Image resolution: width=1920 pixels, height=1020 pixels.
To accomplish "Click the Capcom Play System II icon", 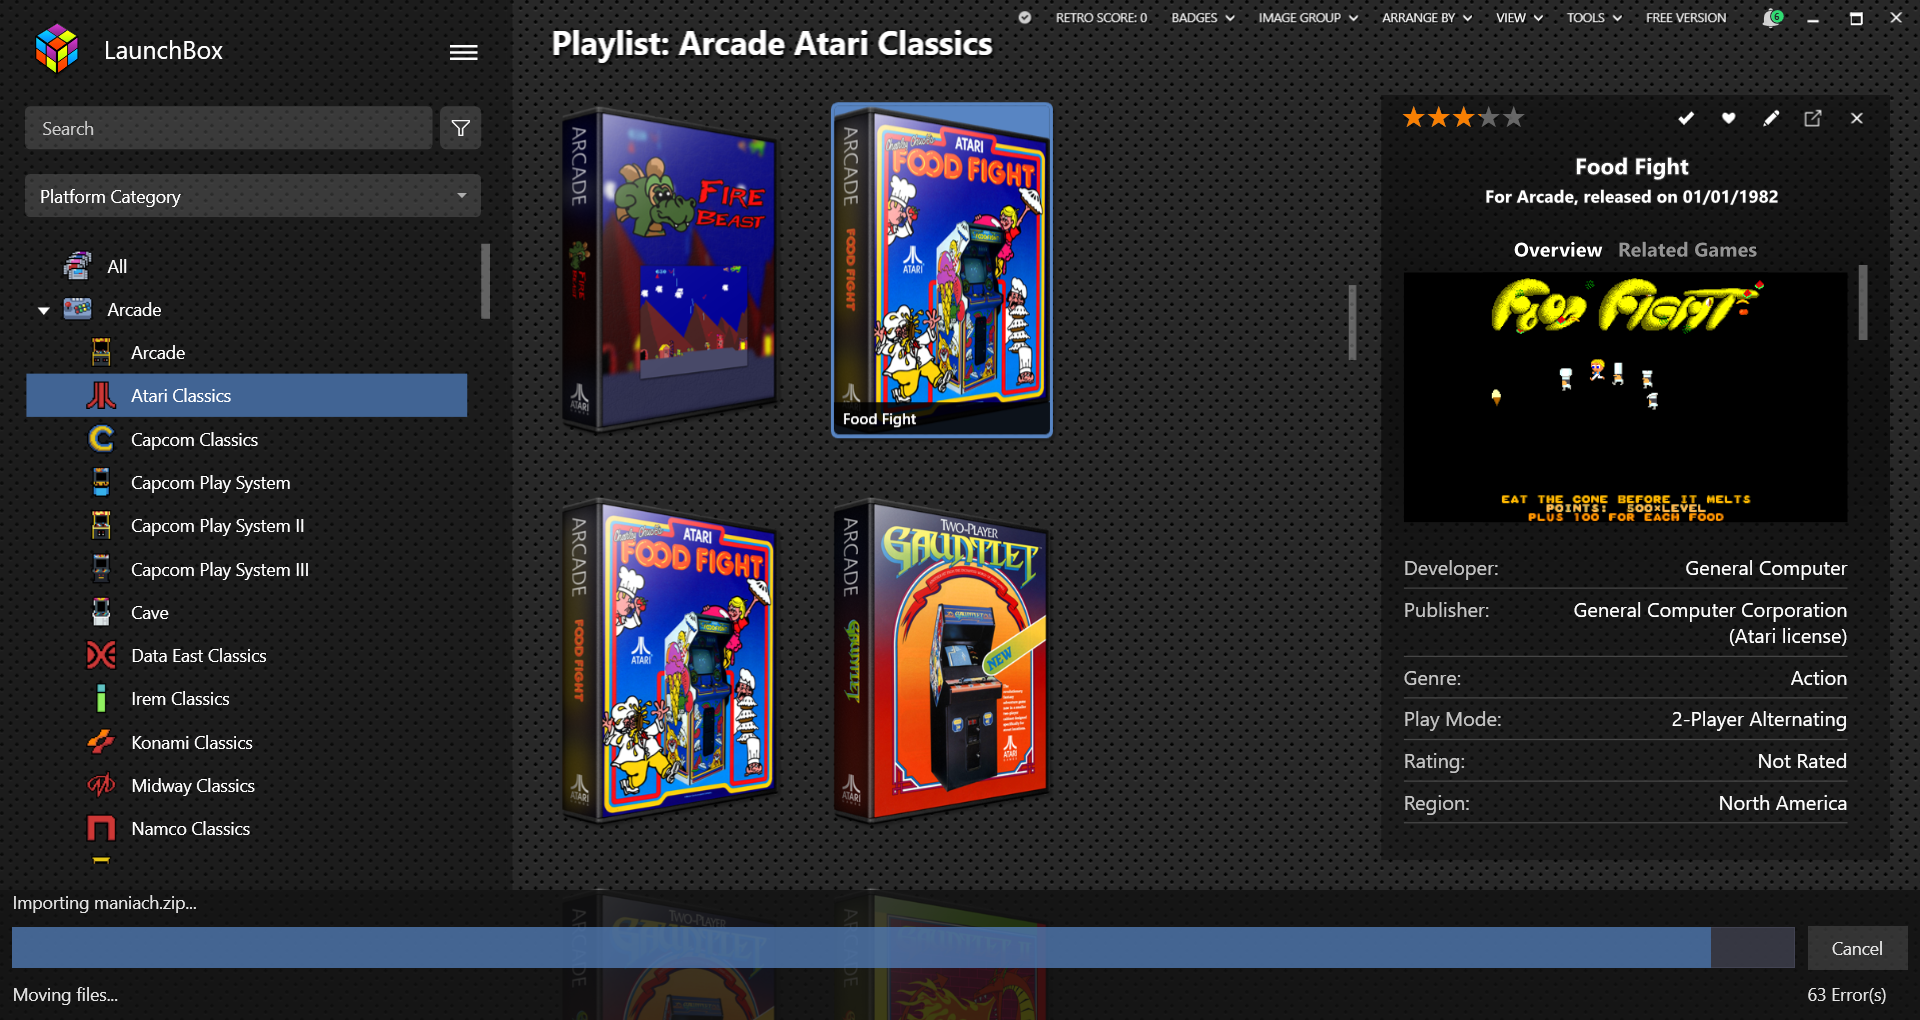I will tap(101, 525).
